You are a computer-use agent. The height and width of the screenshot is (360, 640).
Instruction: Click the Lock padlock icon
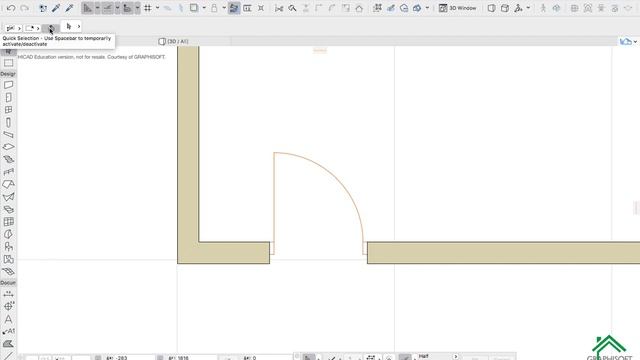[214, 8]
